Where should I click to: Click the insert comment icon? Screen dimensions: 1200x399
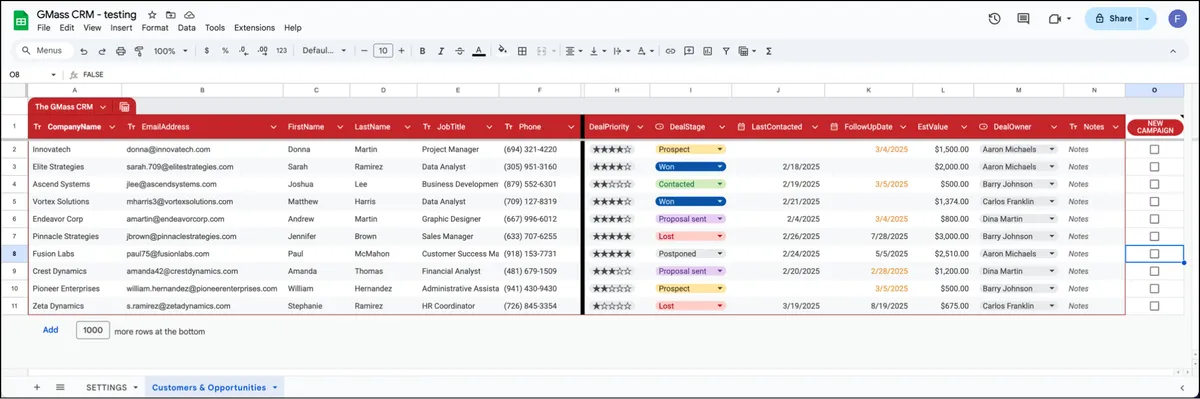tap(690, 51)
